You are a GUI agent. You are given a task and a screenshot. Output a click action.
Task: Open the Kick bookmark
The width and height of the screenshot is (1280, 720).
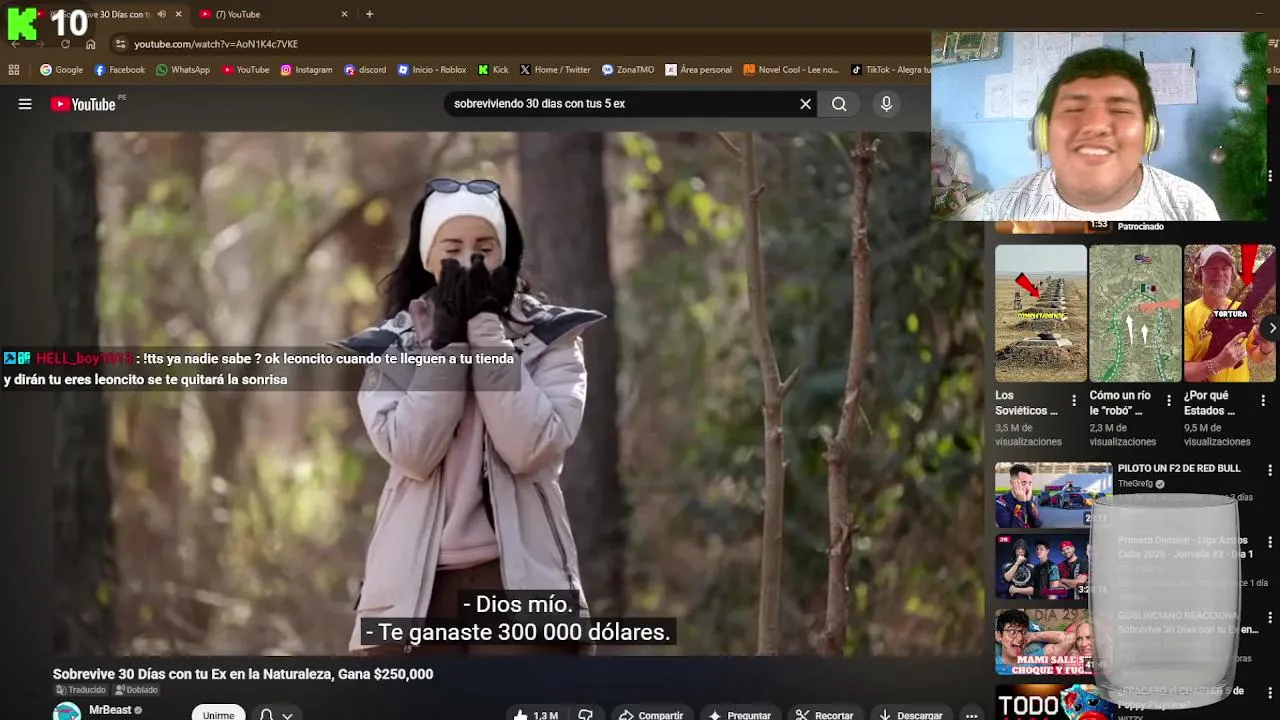coord(493,70)
